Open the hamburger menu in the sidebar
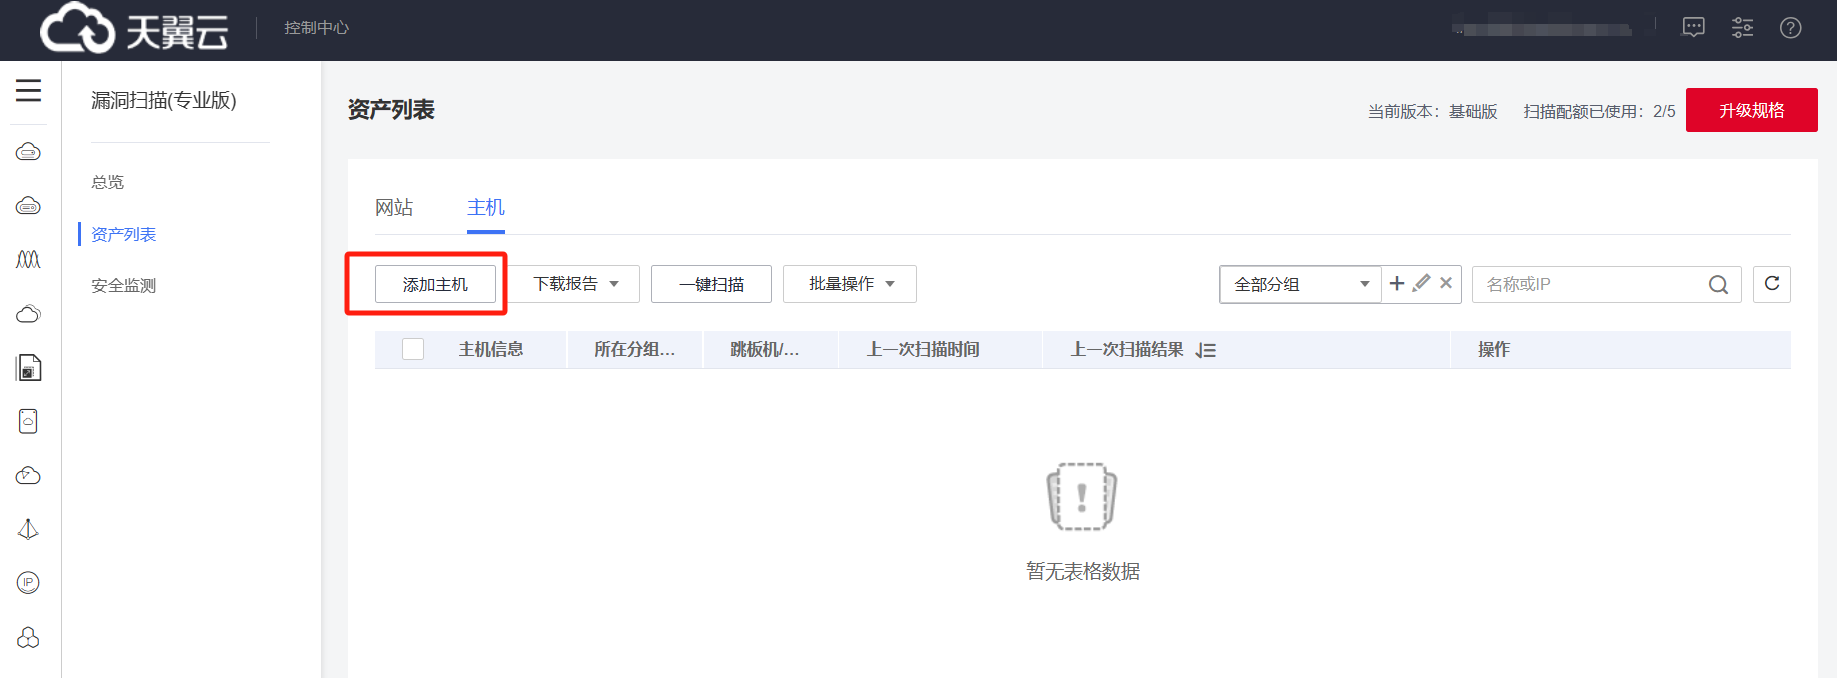The height and width of the screenshot is (678, 1837). (28, 90)
